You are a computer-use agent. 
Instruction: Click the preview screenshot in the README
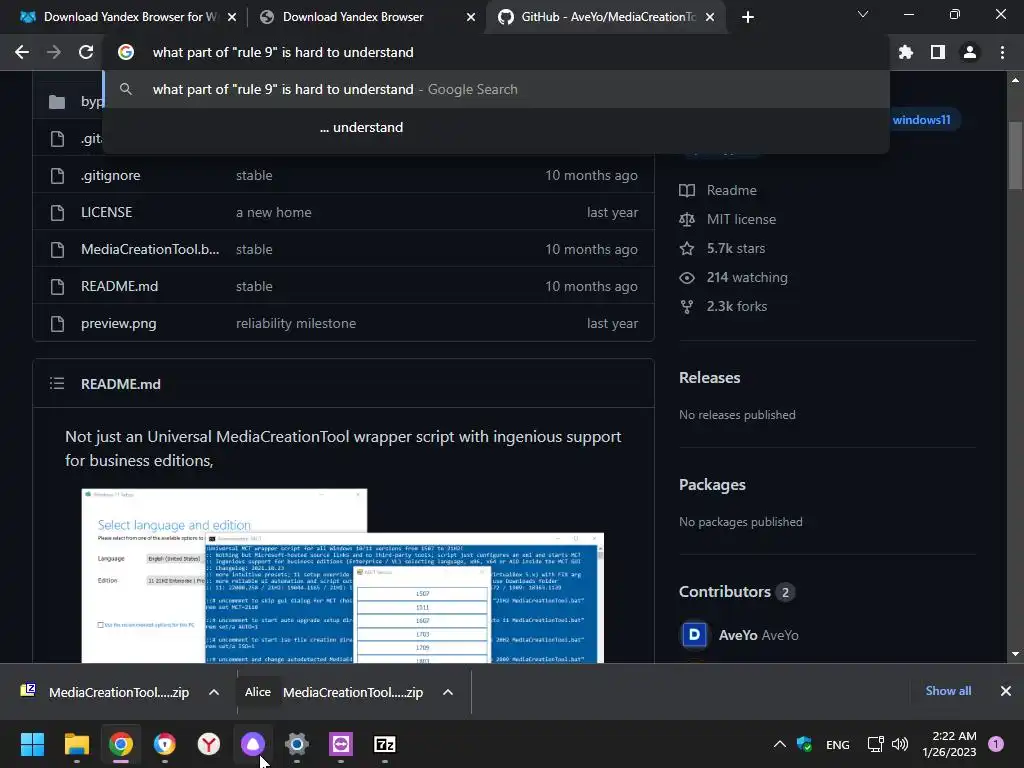(x=342, y=575)
